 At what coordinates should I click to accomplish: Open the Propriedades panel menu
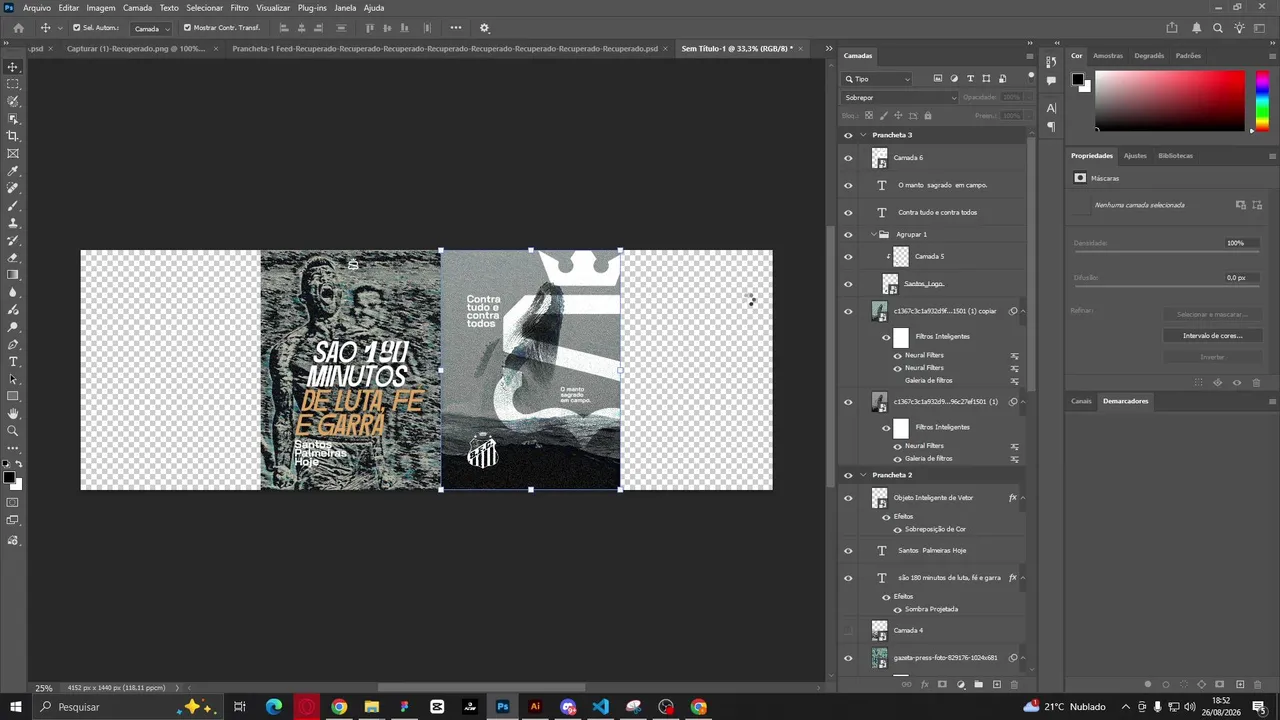click(x=1272, y=156)
